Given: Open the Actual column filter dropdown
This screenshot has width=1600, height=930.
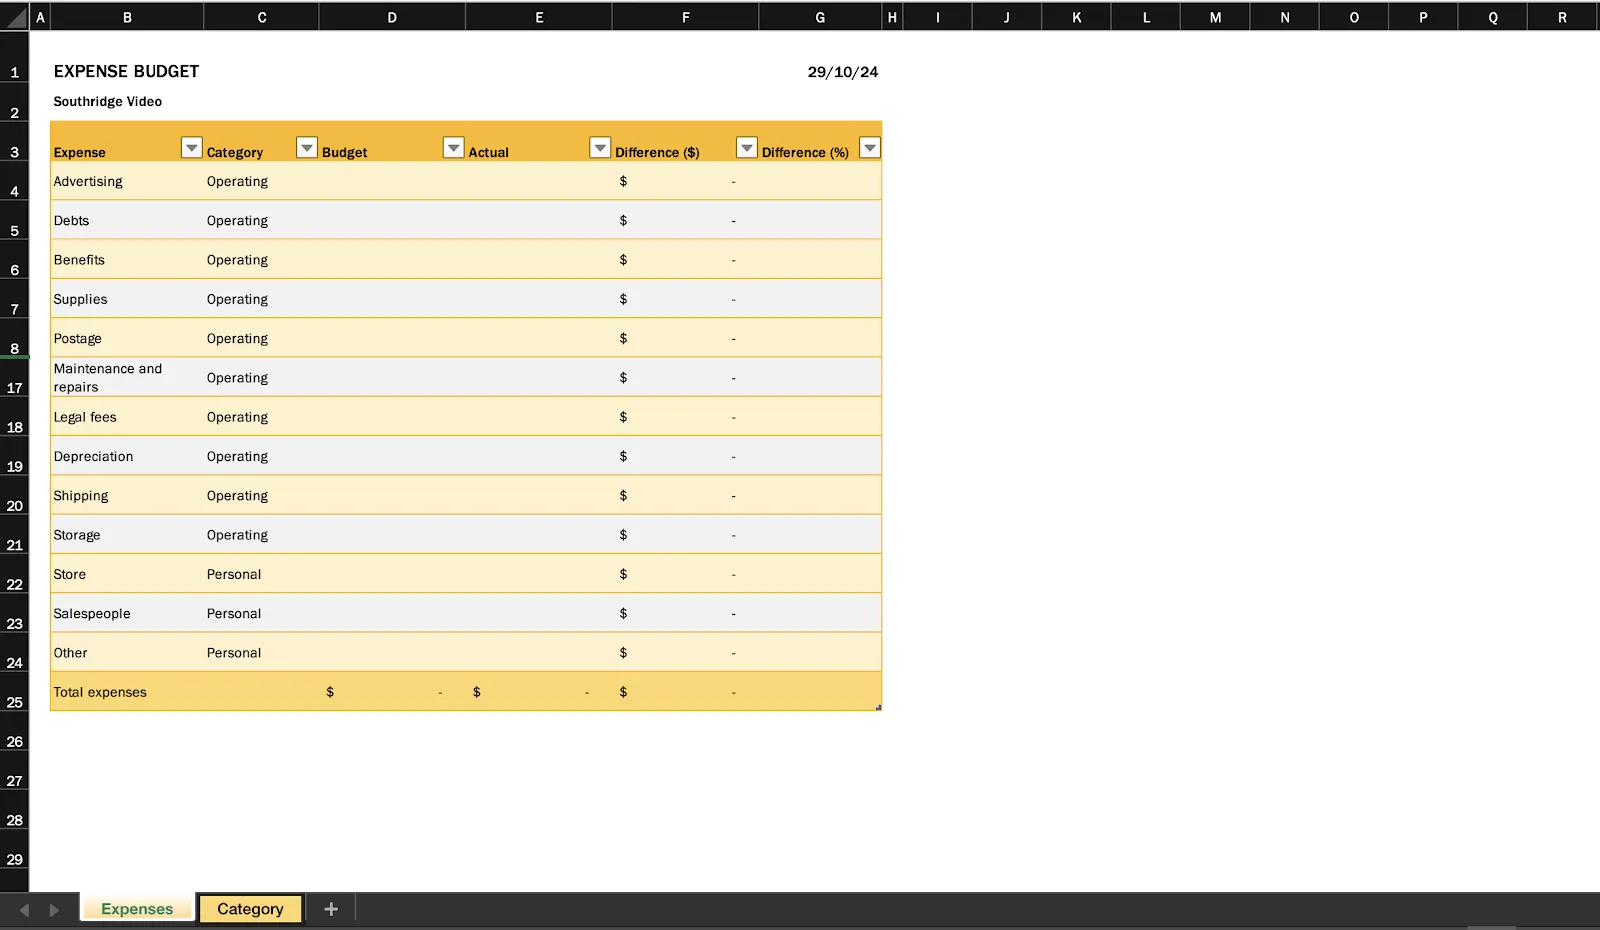Looking at the screenshot, I should (600, 148).
